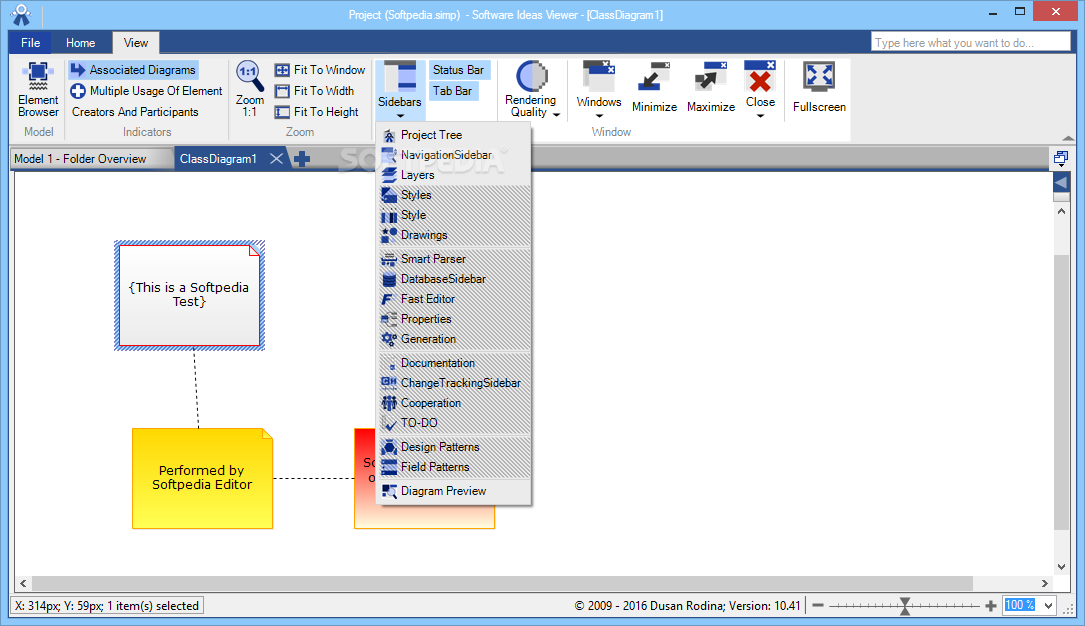
Task: Select Fit To Width
Action: [314, 91]
